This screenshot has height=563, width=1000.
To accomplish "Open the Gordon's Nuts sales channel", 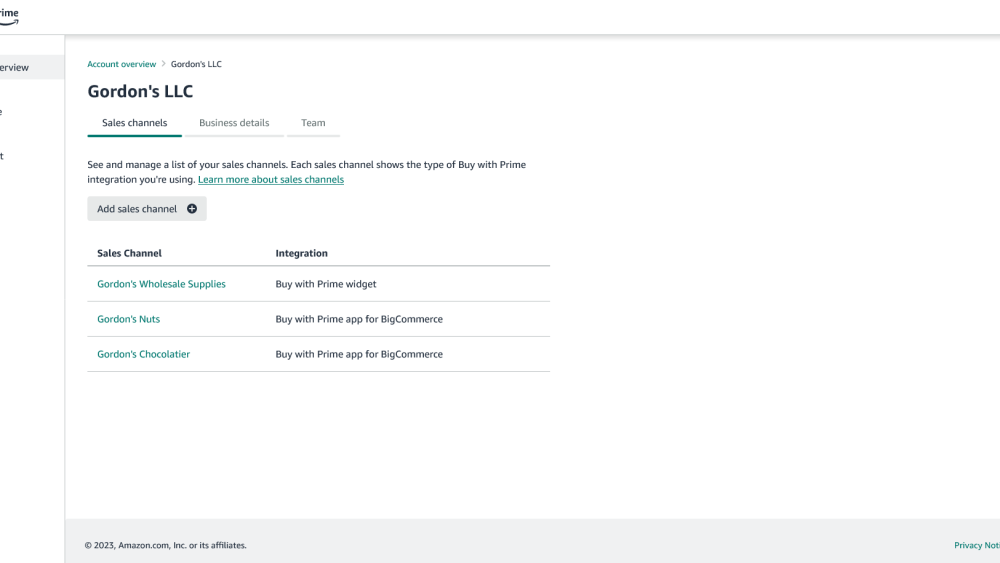I will pyautogui.click(x=128, y=319).
